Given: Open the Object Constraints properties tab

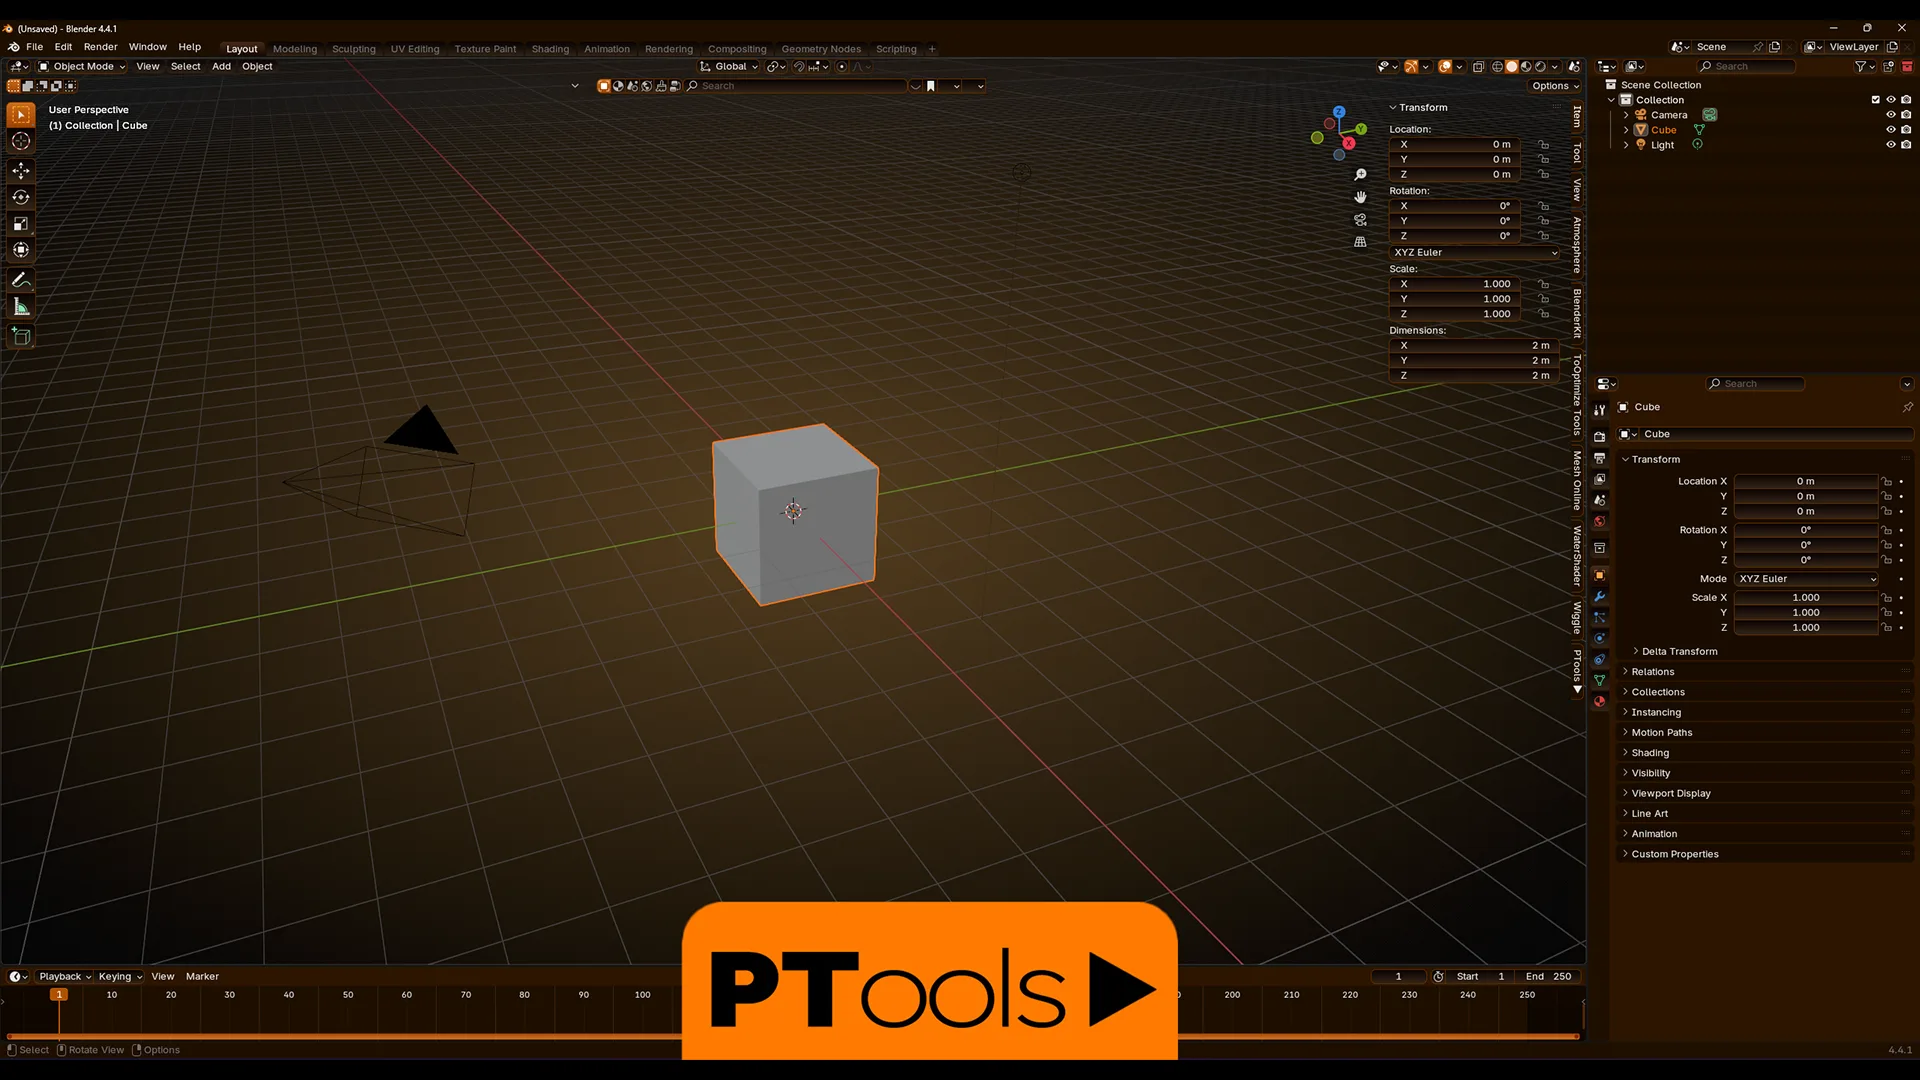Looking at the screenshot, I should pos(1599,659).
